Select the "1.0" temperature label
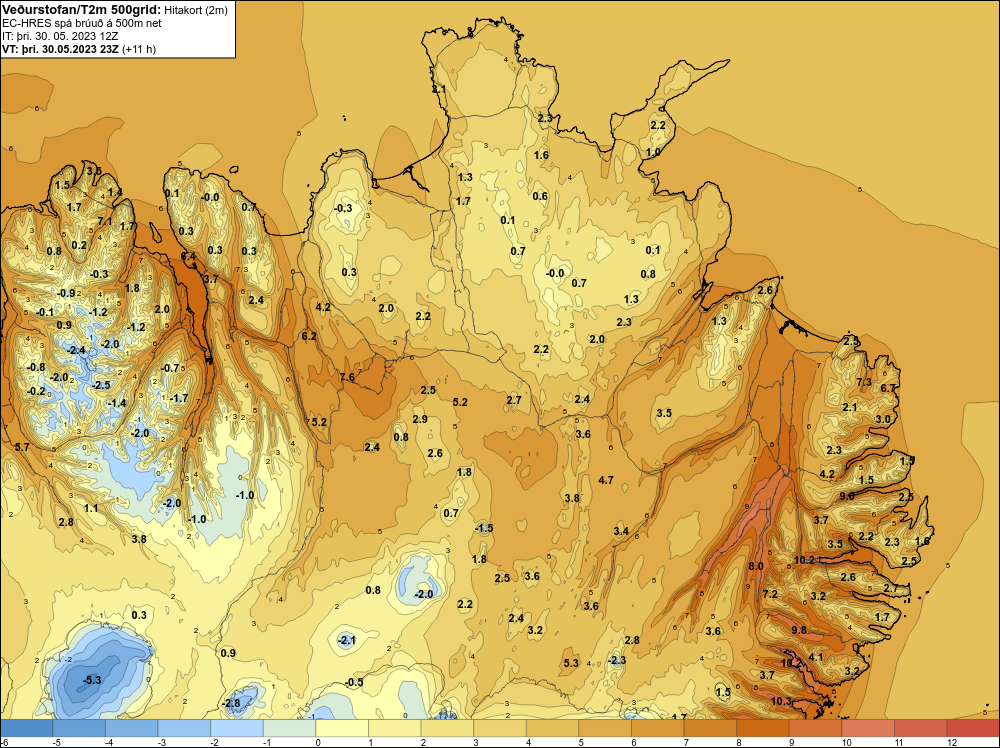 point(653,152)
